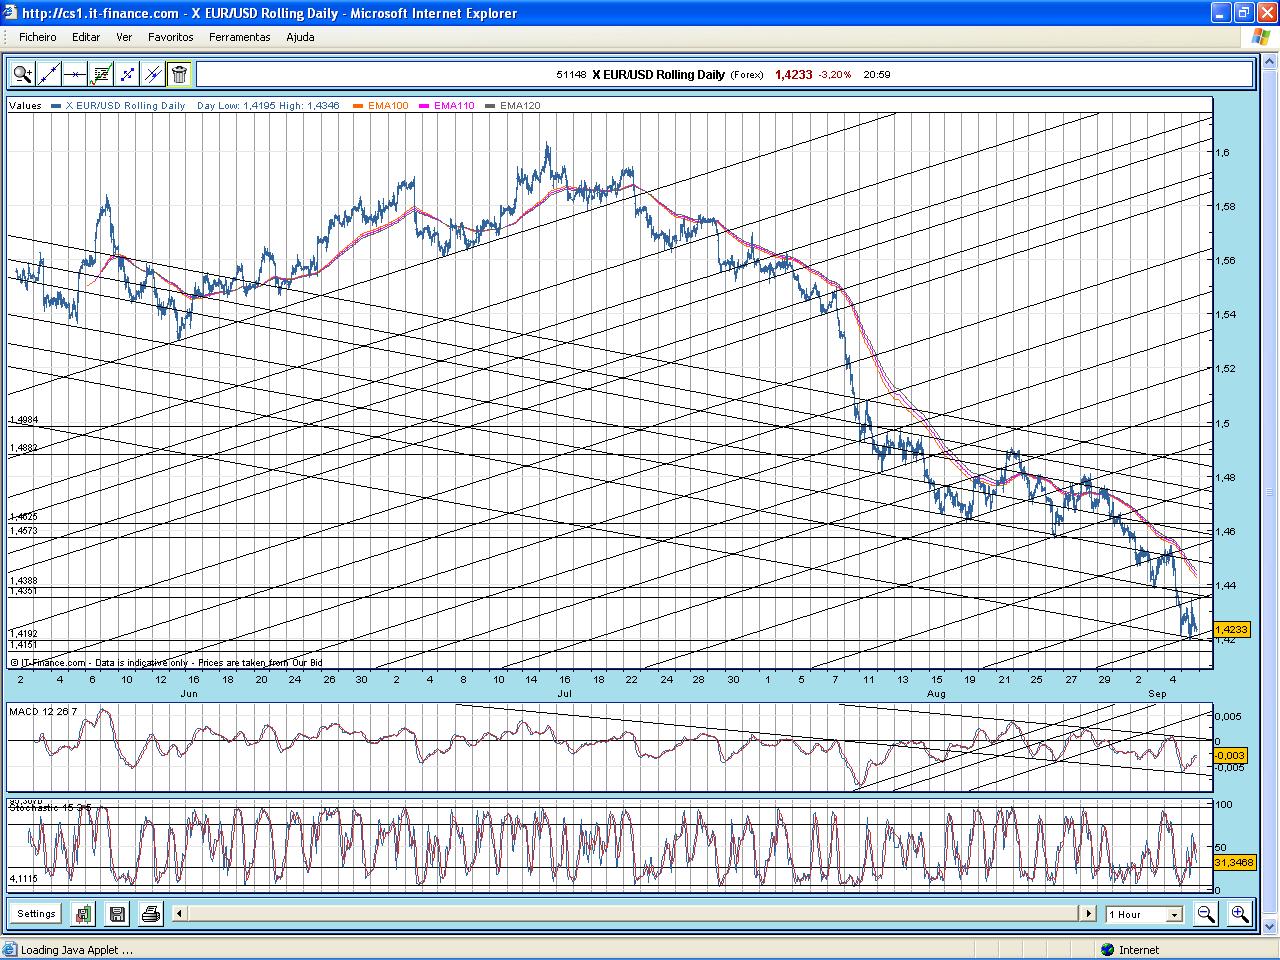
Task: Click the Jun month label on time axis
Action: 189,693
